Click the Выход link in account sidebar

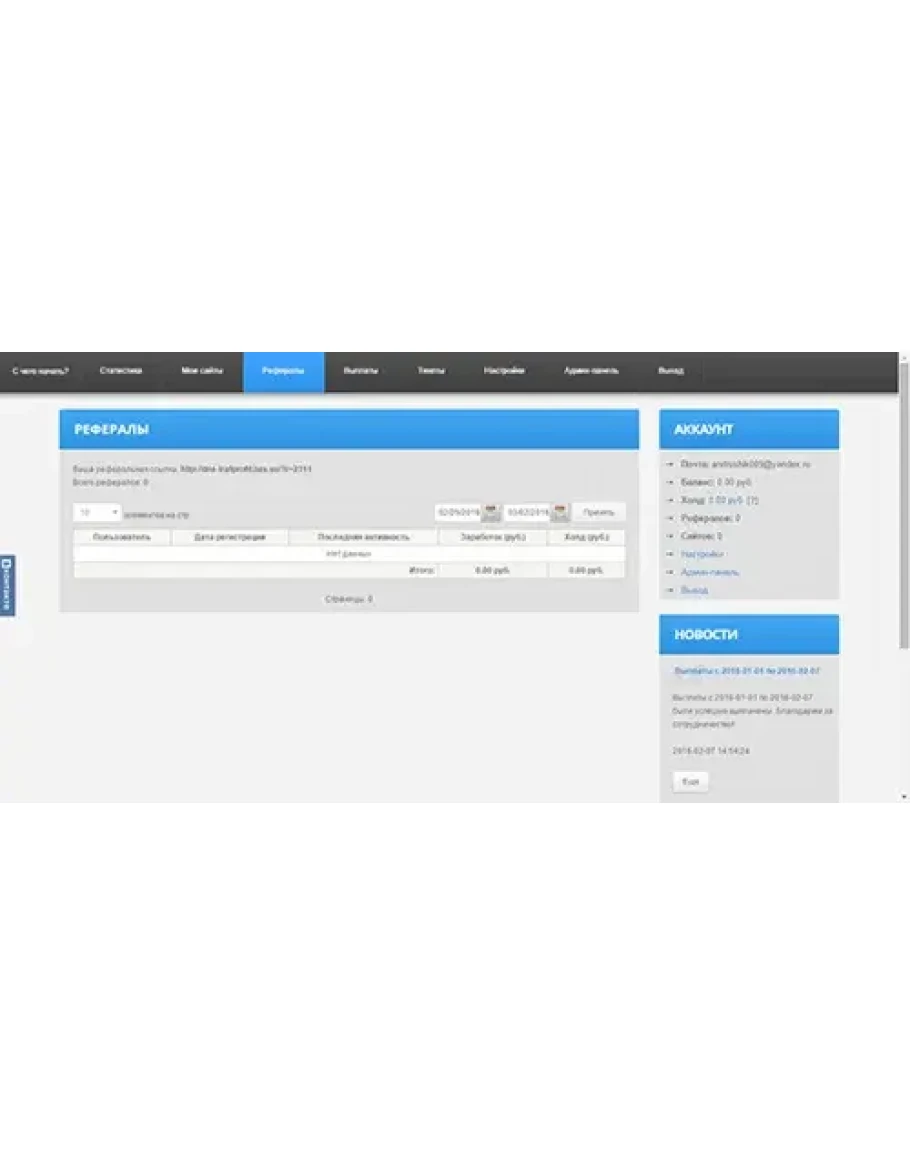click(x=694, y=590)
